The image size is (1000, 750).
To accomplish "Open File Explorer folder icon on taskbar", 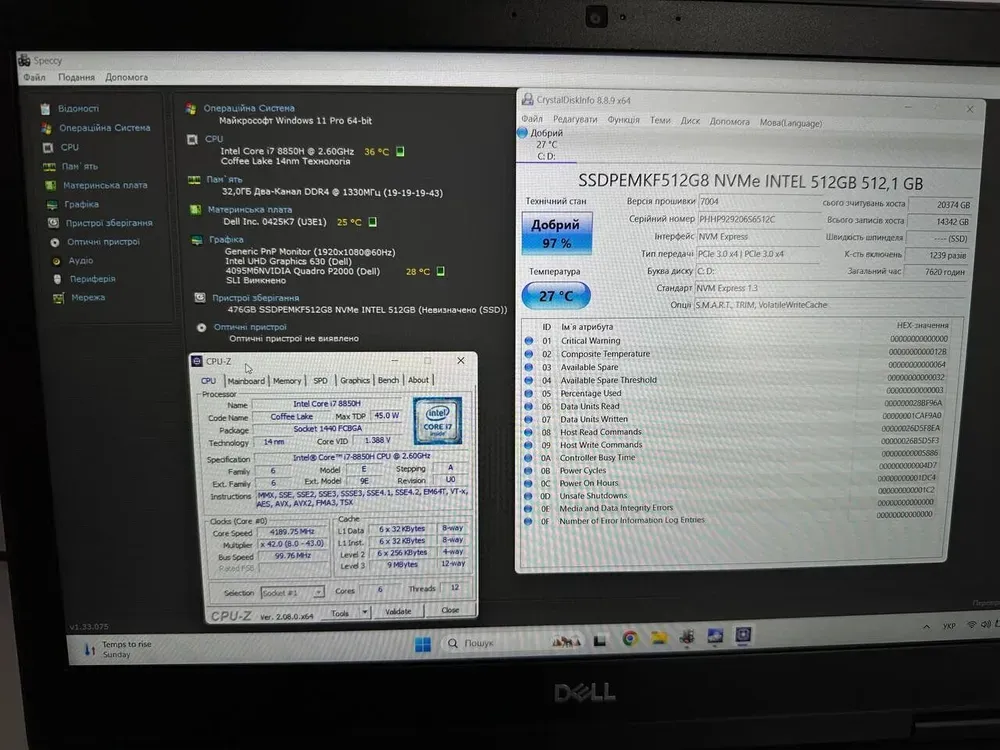I will 659,637.
